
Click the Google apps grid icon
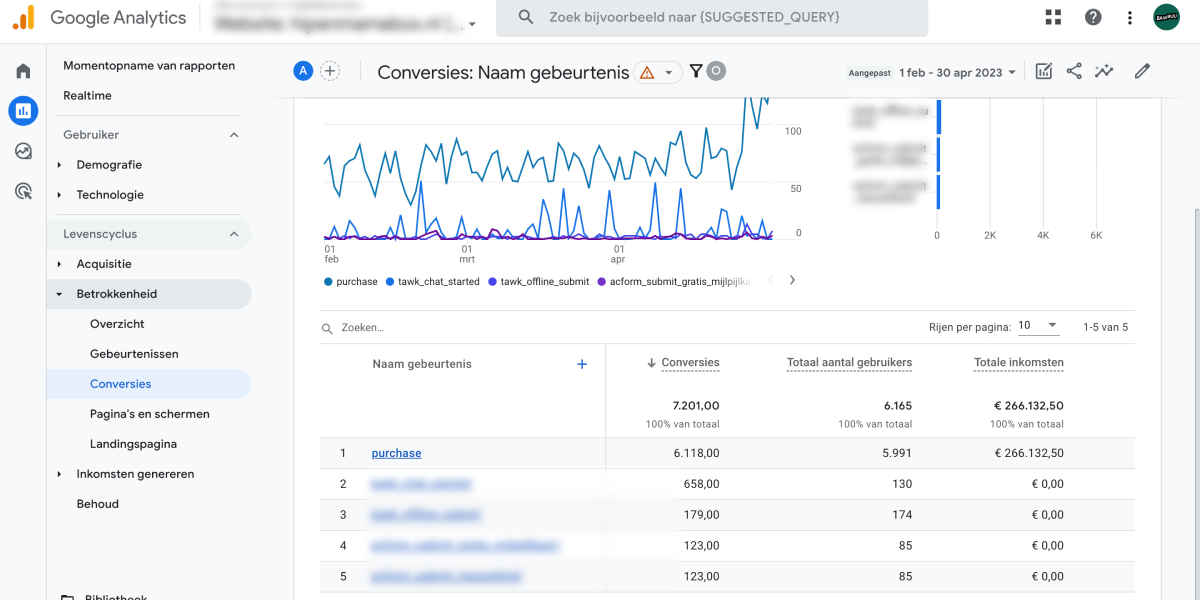click(1053, 17)
